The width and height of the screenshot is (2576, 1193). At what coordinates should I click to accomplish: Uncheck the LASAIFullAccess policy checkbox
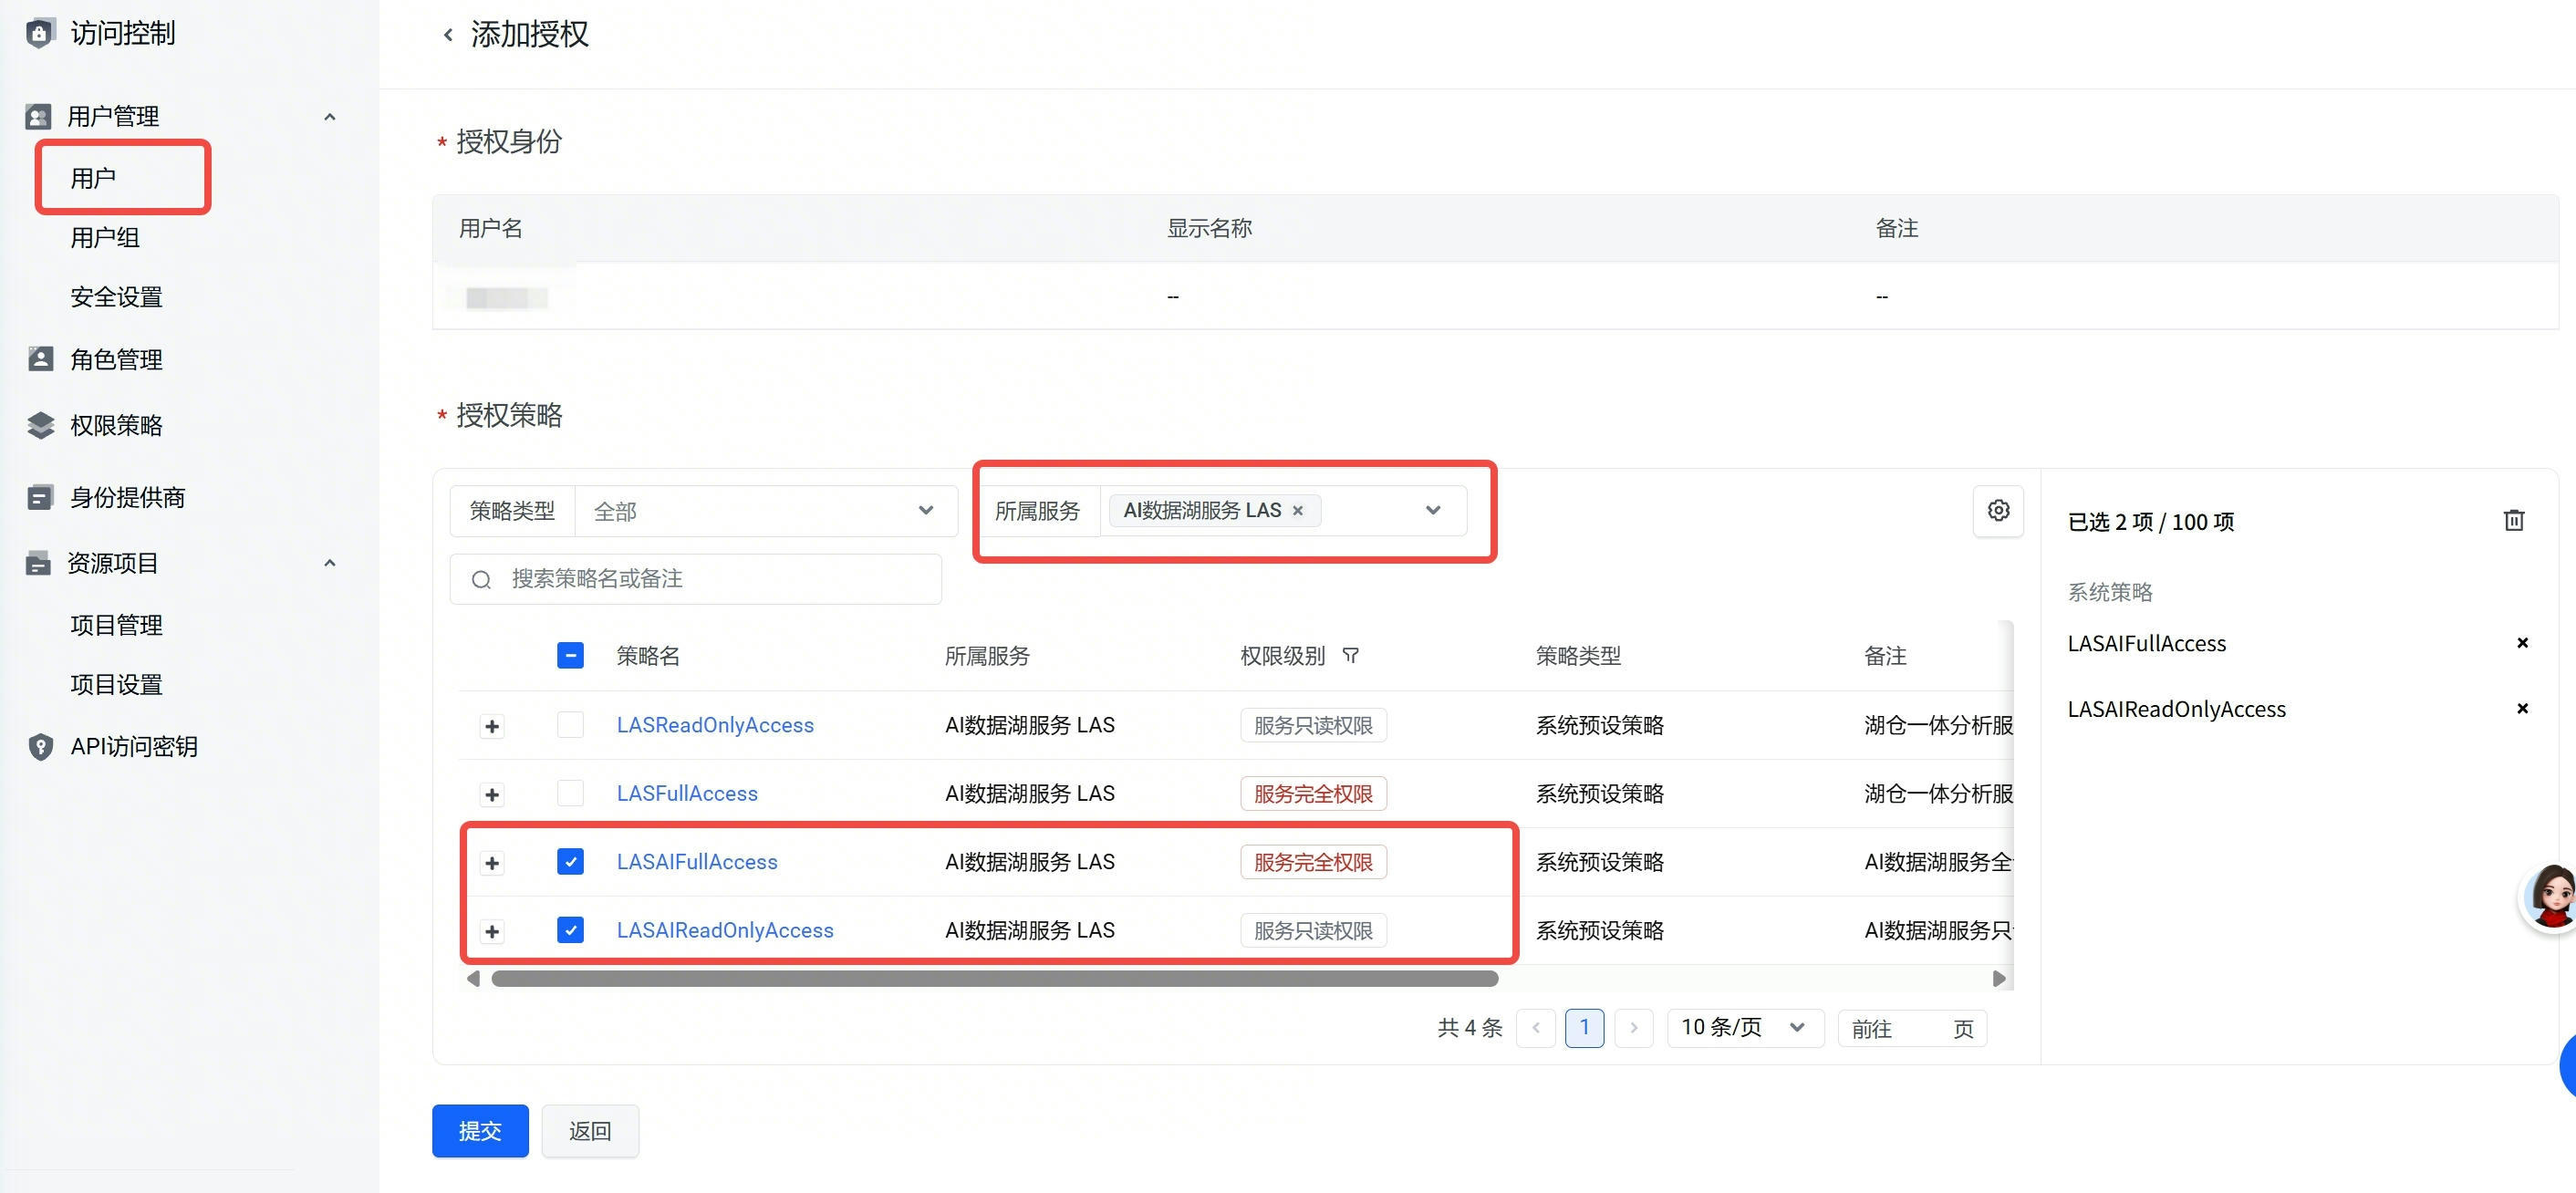click(x=570, y=862)
